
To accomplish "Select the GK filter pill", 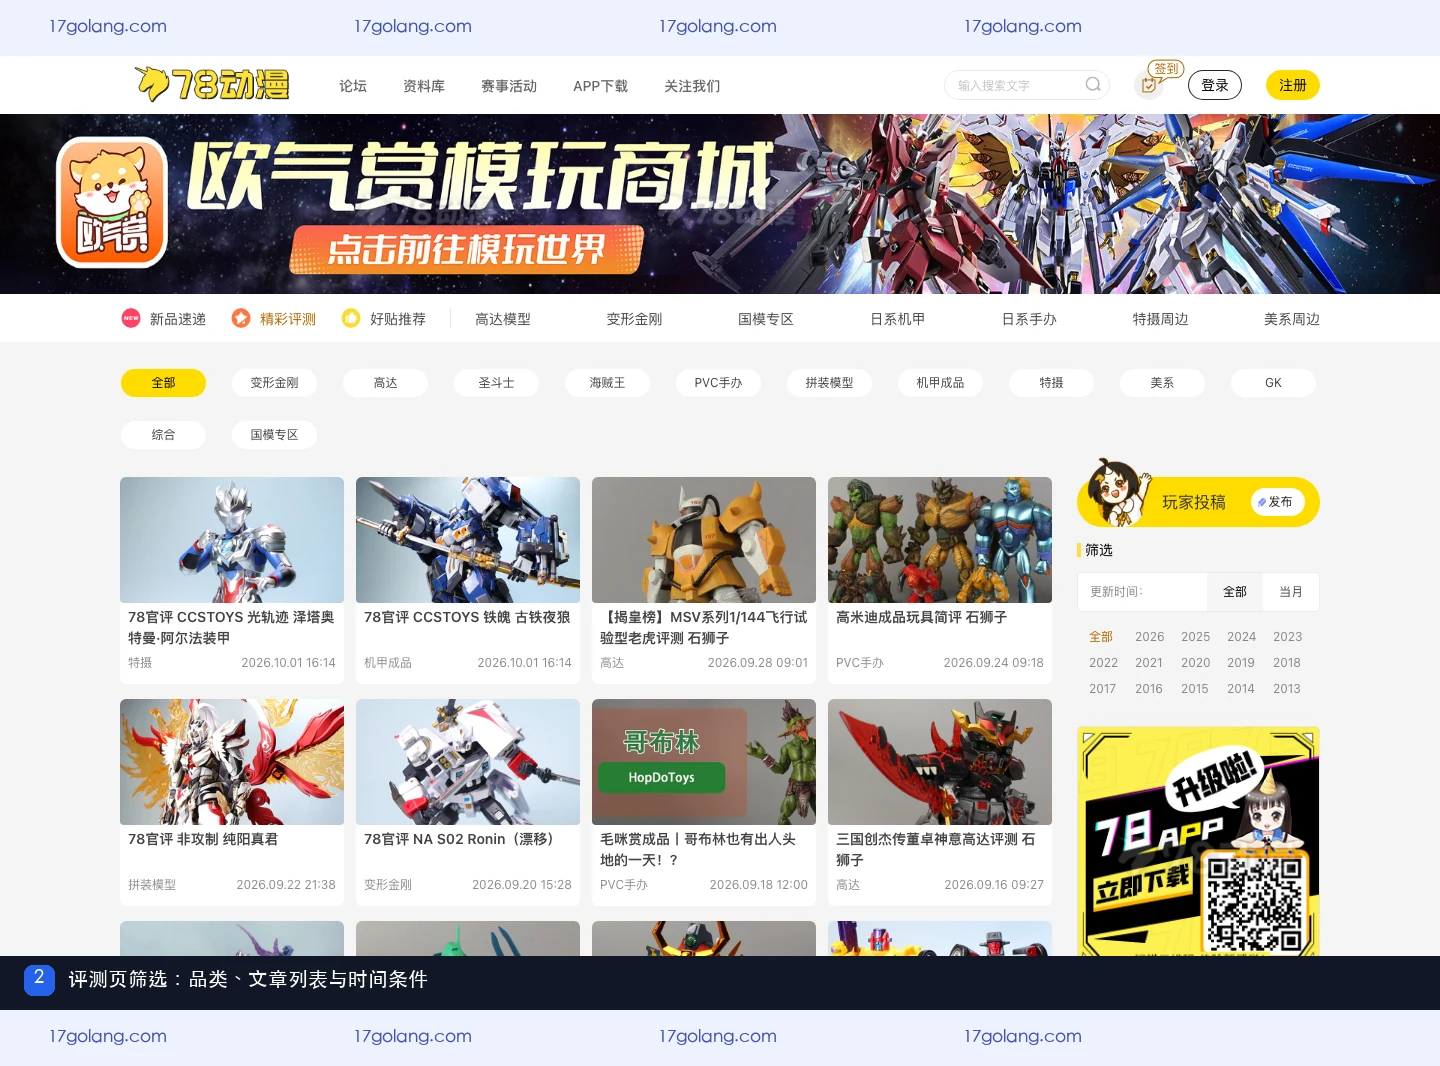I will point(1273,383).
